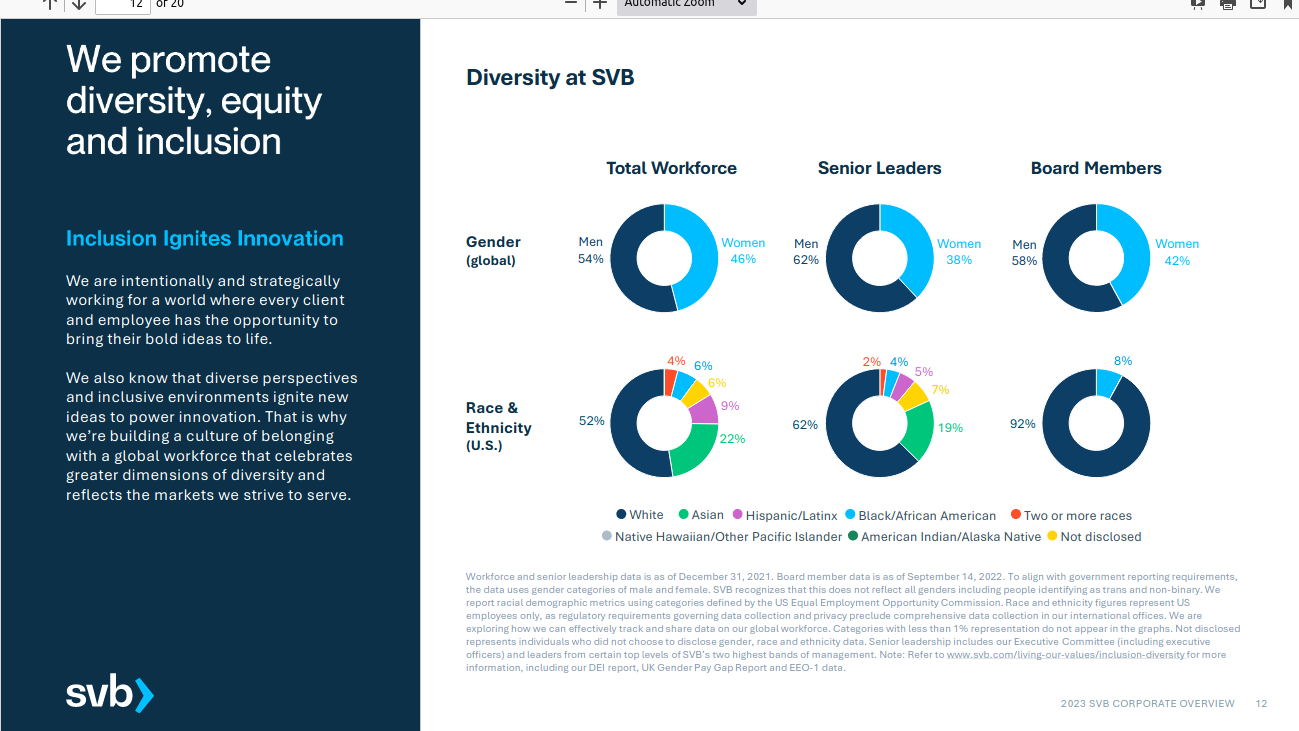Zoom in with the plus button
Image resolution: width=1299 pixels, height=731 pixels.
pyautogui.click(x=600, y=3)
